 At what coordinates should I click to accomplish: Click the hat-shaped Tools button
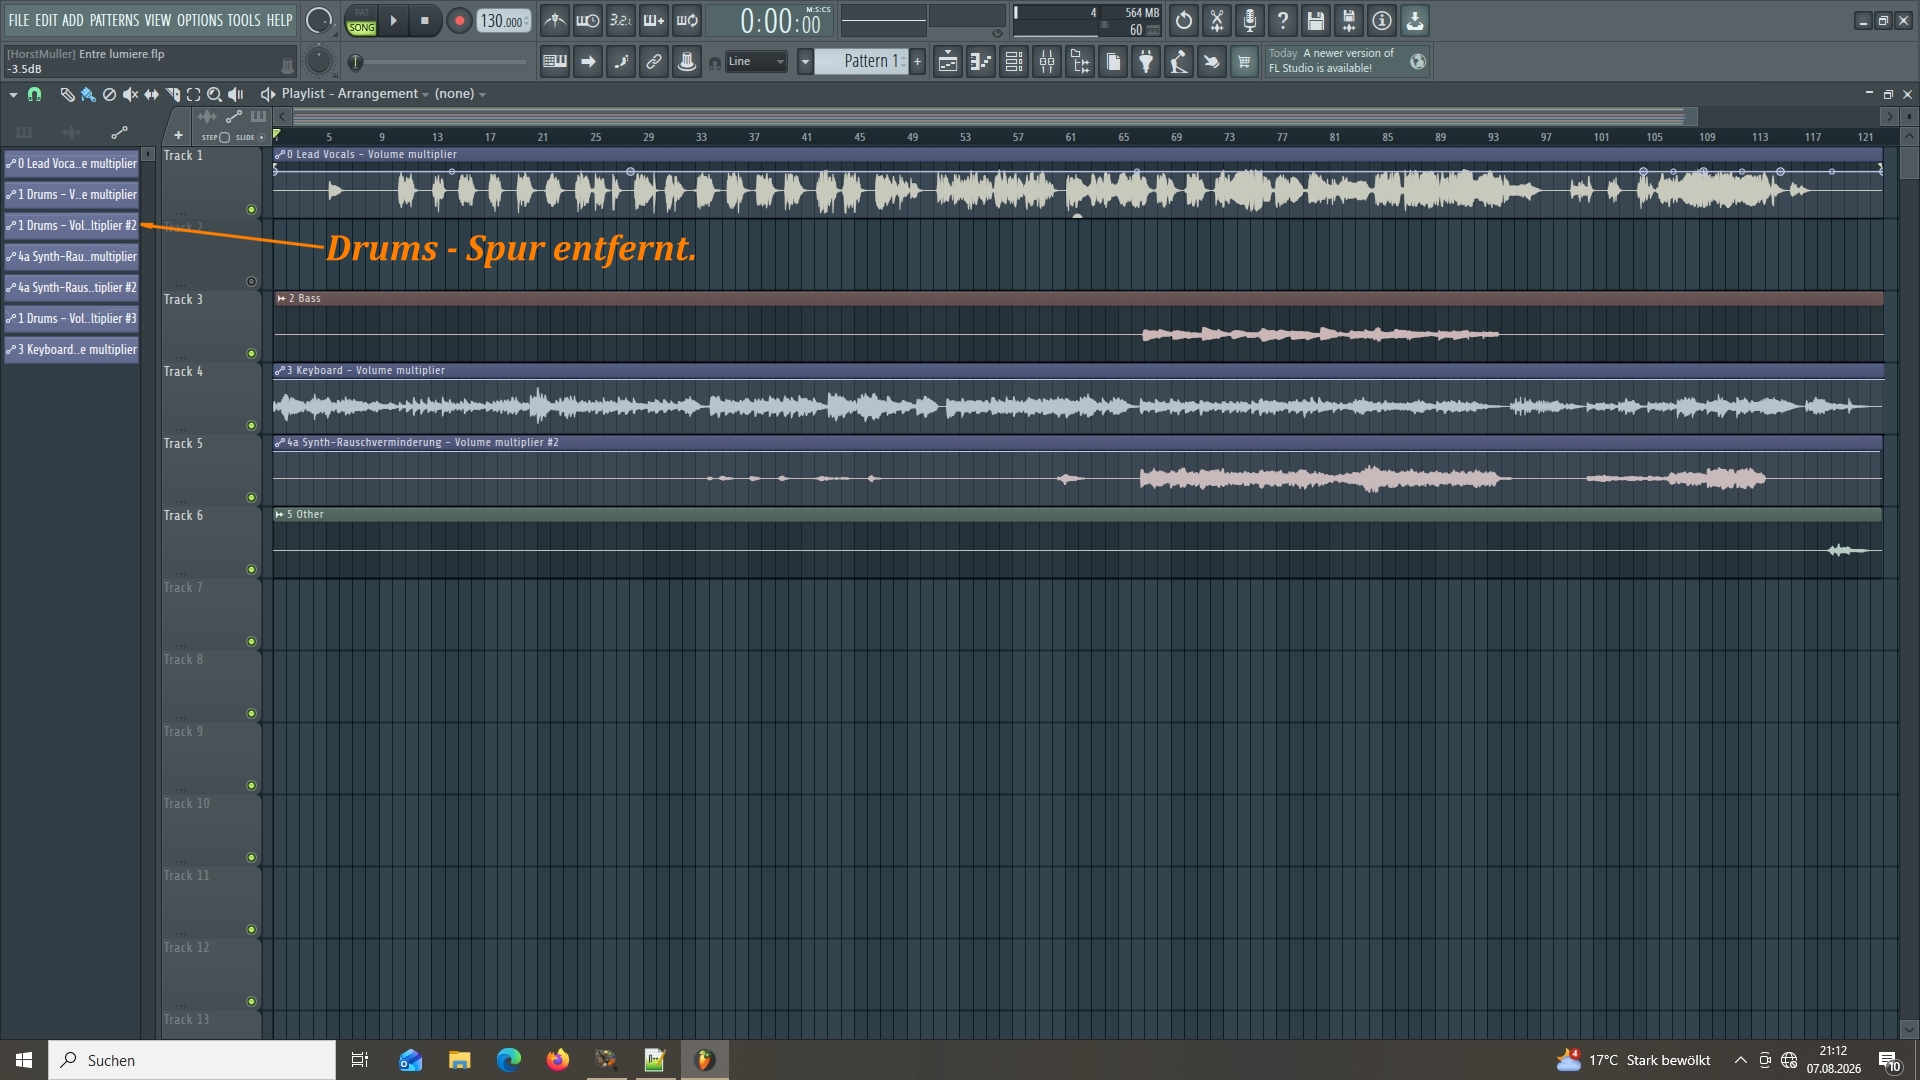click(687, 62)
